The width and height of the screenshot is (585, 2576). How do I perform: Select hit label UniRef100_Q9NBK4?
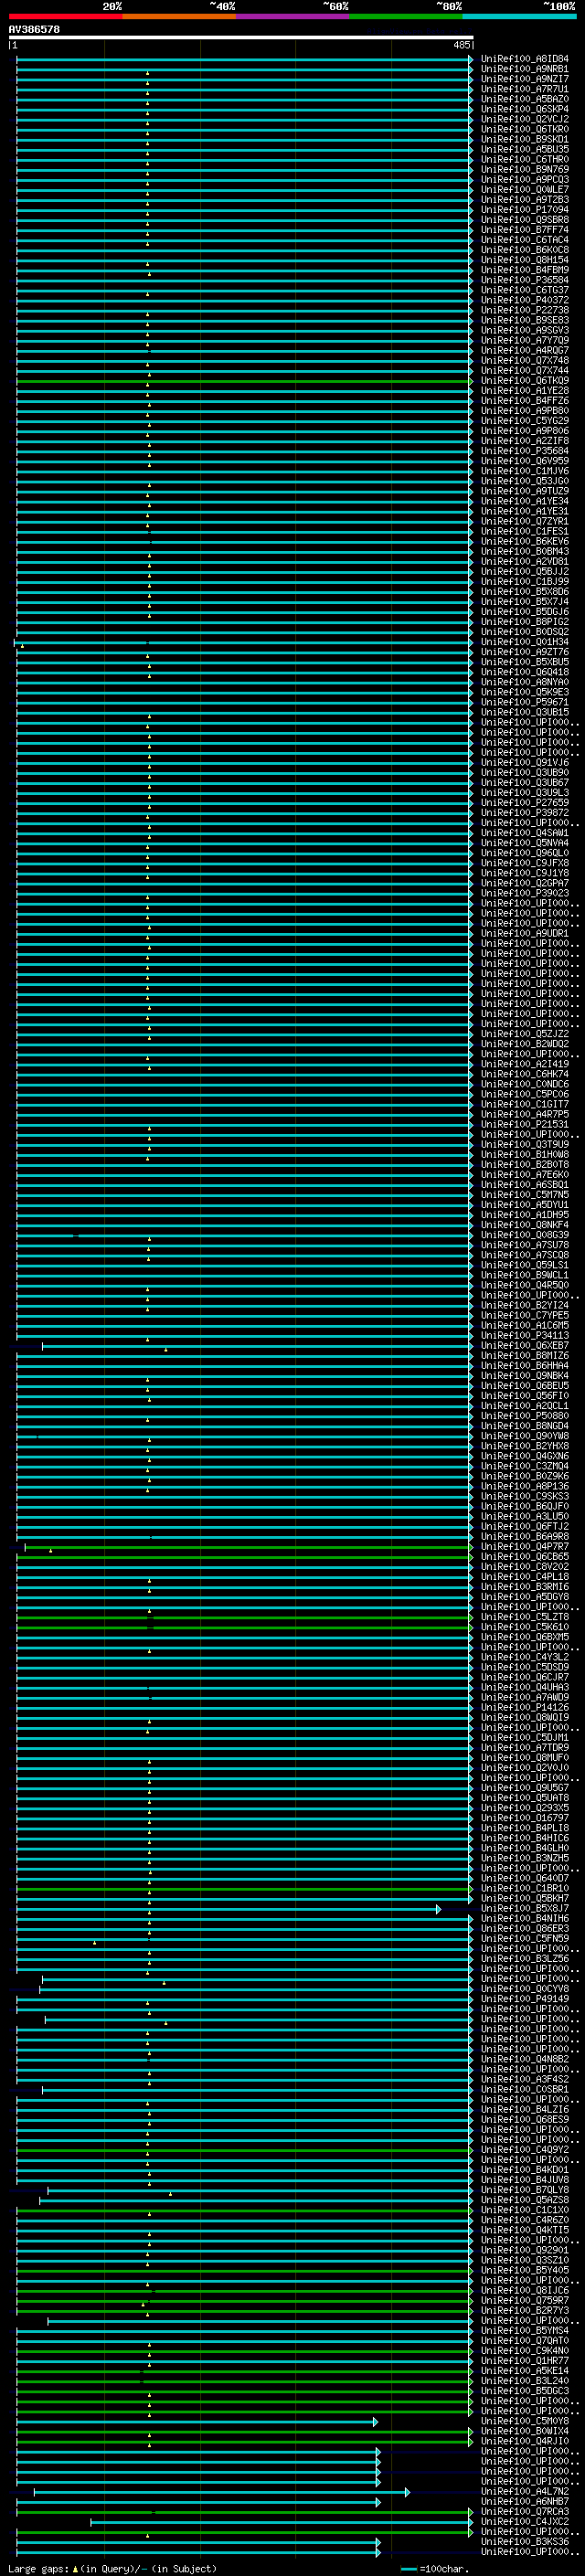pos(525,1375)
